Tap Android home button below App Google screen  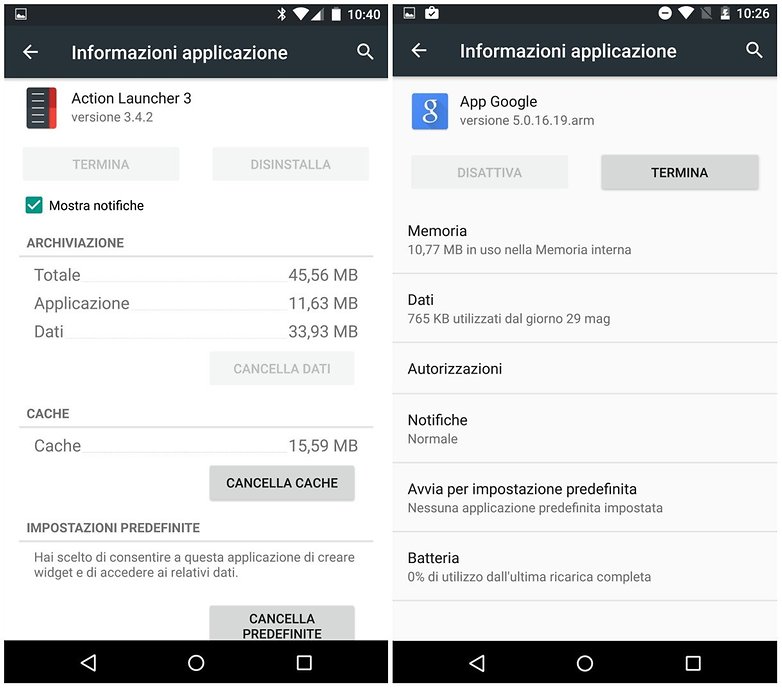point(585,663)
